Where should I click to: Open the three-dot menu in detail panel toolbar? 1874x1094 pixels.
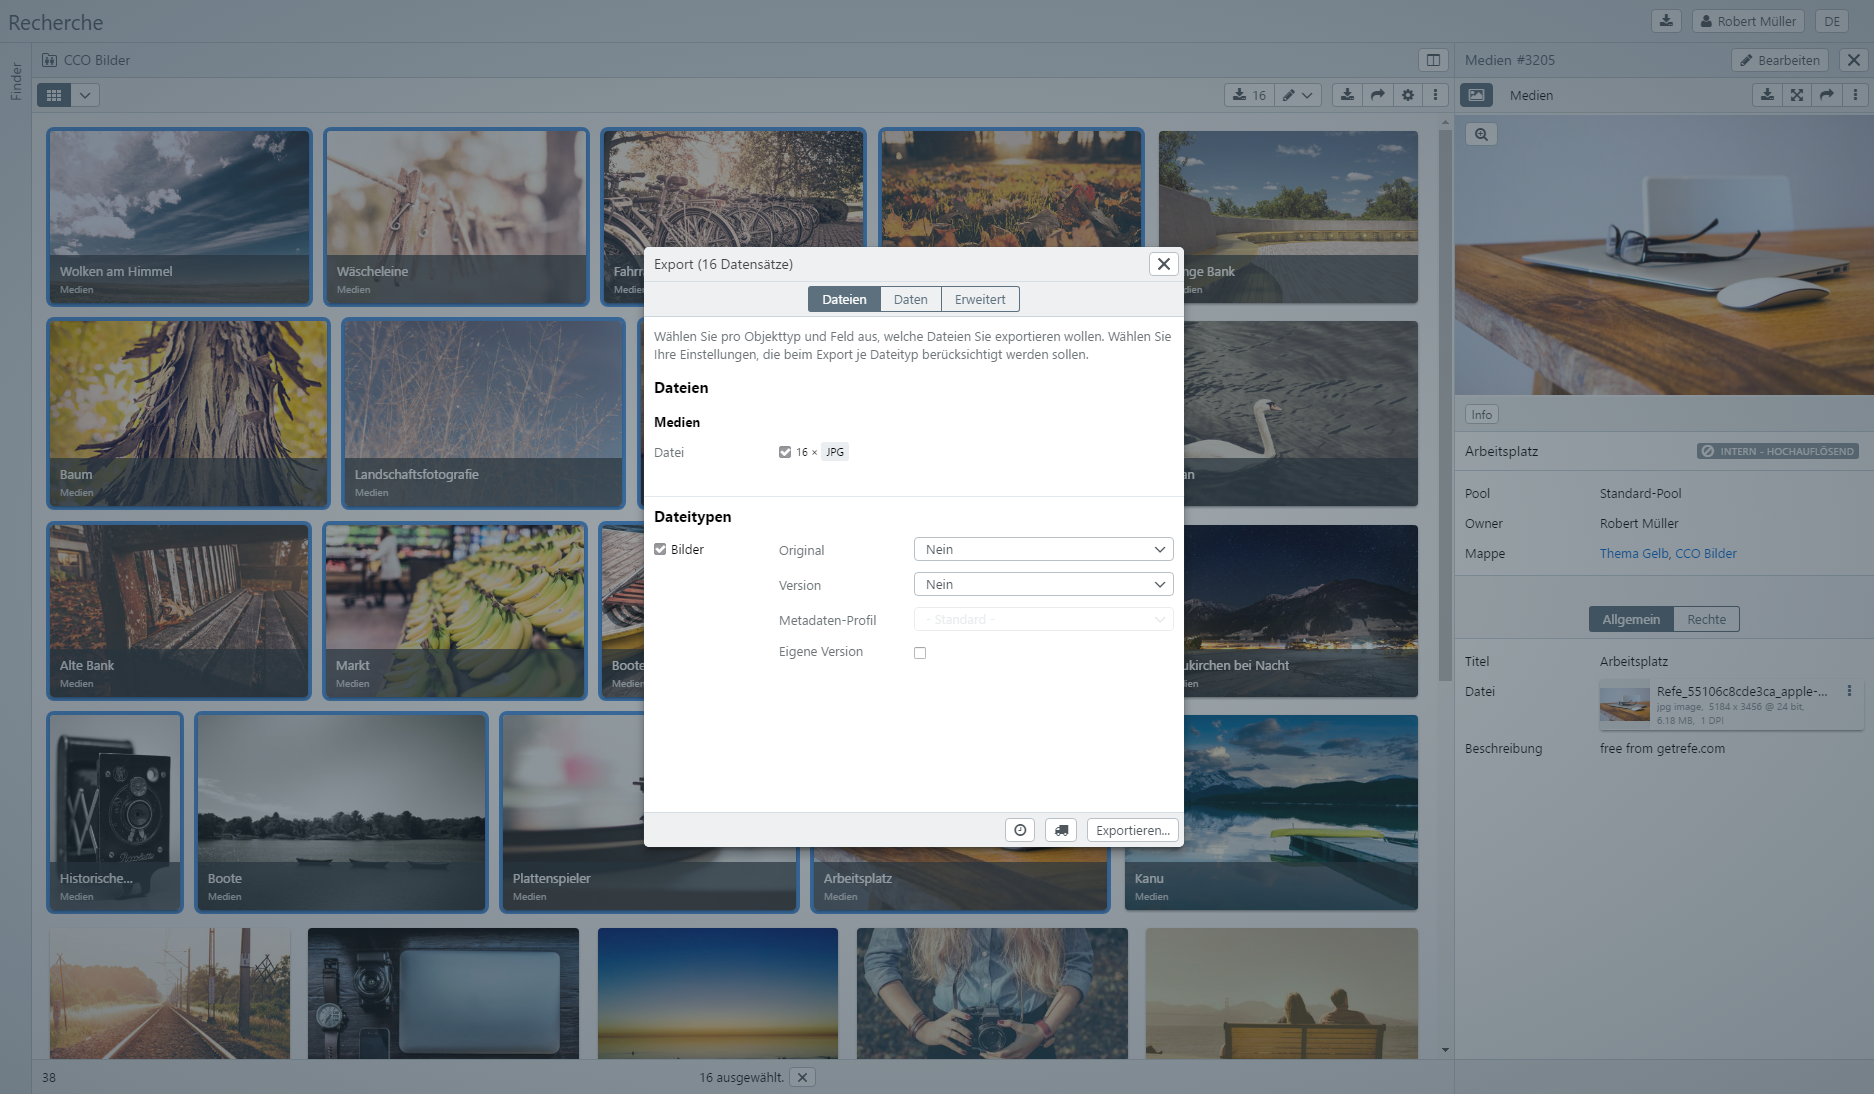1855,95
